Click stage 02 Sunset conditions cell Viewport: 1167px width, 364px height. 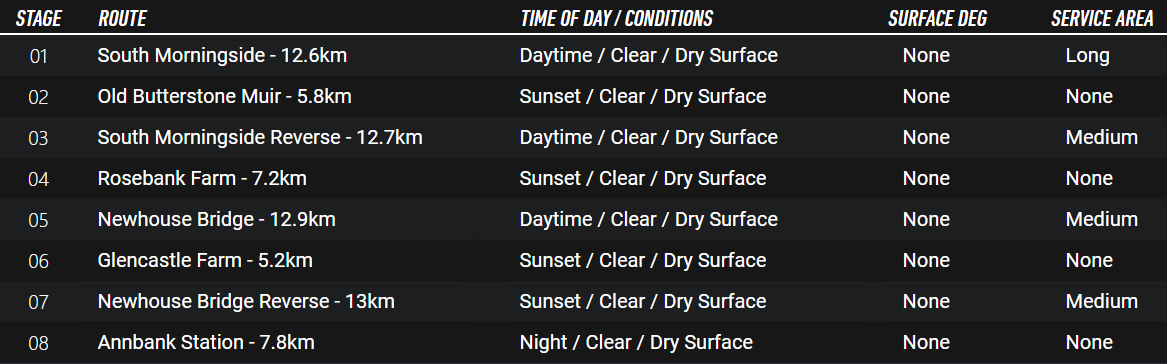click(643, 97)
